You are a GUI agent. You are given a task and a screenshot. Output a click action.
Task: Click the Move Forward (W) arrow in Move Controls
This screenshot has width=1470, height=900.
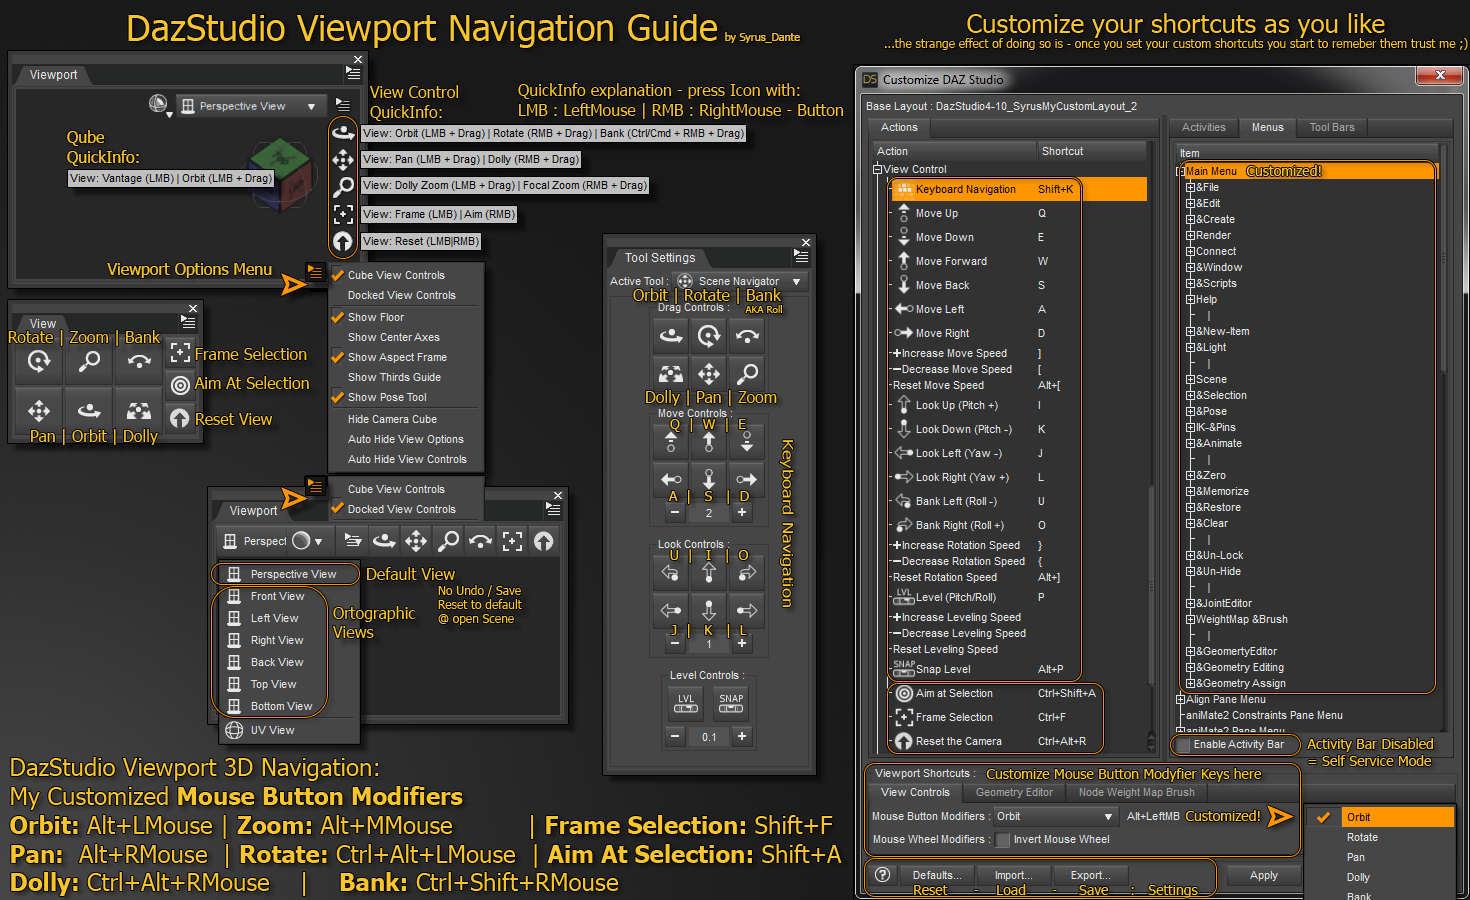click(x=709, y=441)
